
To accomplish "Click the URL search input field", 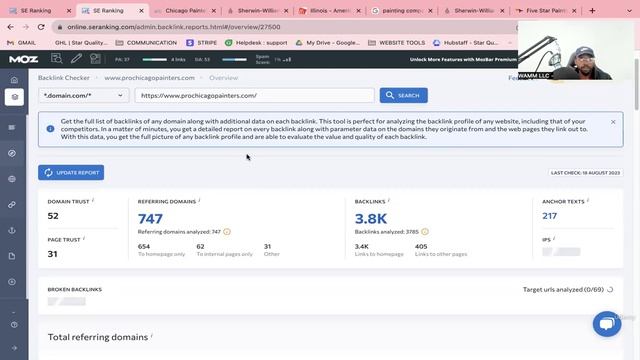I will [x=255, y=96].
